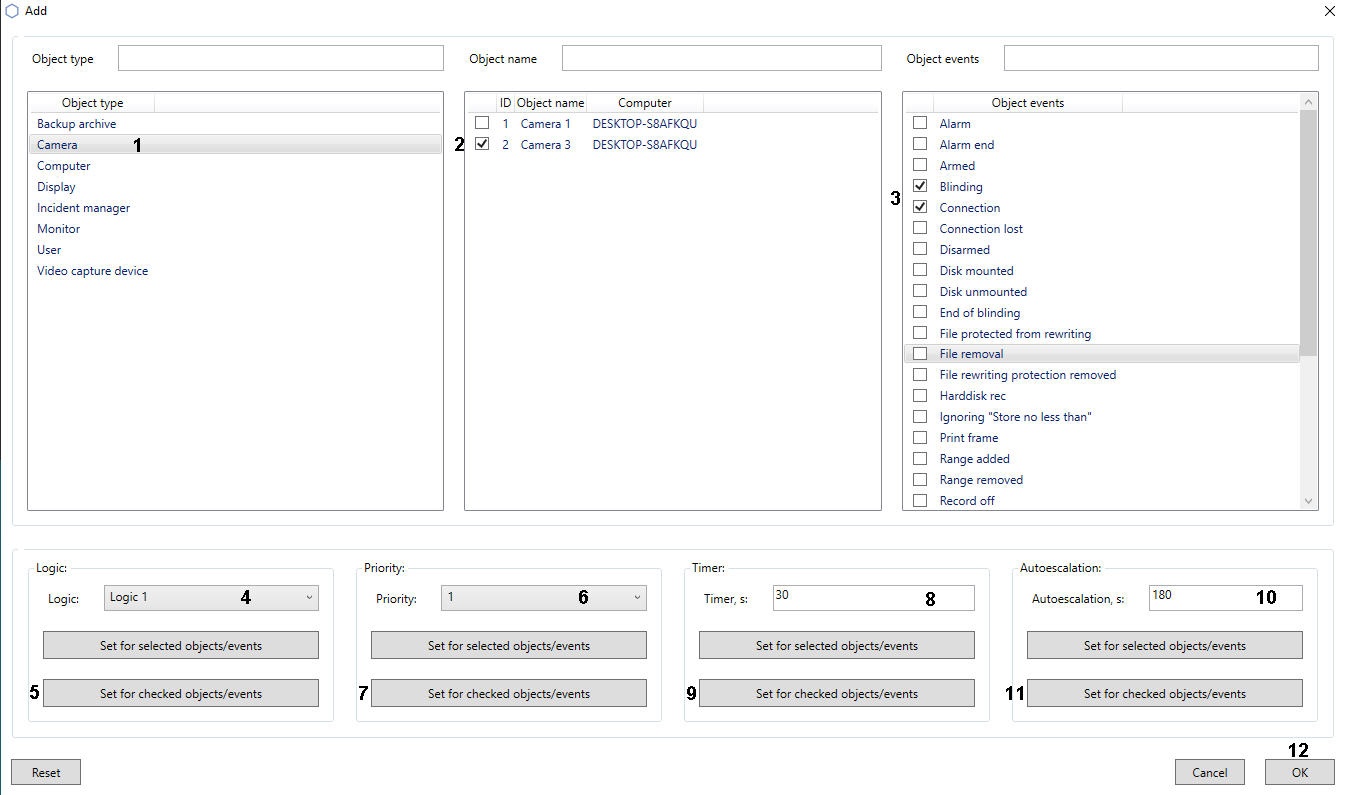Tick the Connection lost event checkbox
Screen dimensions: 1345x795
tap(920, 228)
